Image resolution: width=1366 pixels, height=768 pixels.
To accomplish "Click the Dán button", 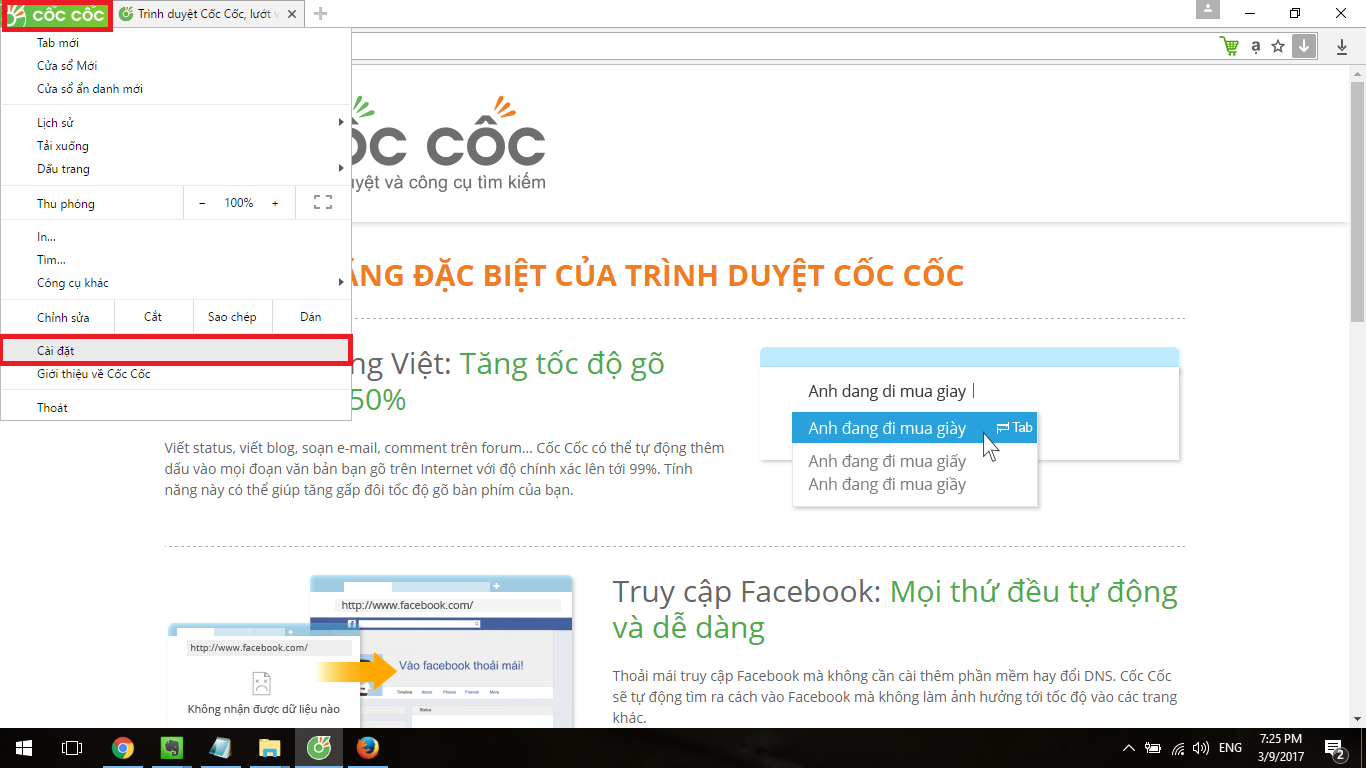I will point(310,316).
